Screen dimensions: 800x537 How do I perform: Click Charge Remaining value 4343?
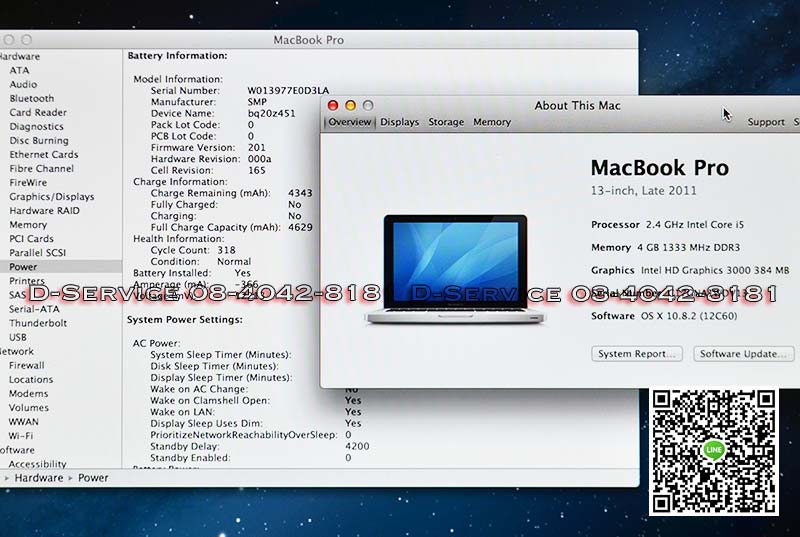coord(300,193)
